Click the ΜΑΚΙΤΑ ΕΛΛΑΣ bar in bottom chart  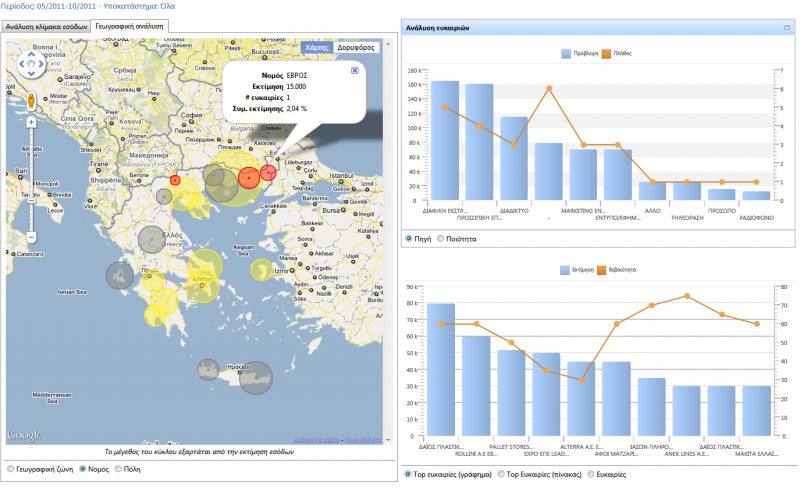[x=756, y=411]
